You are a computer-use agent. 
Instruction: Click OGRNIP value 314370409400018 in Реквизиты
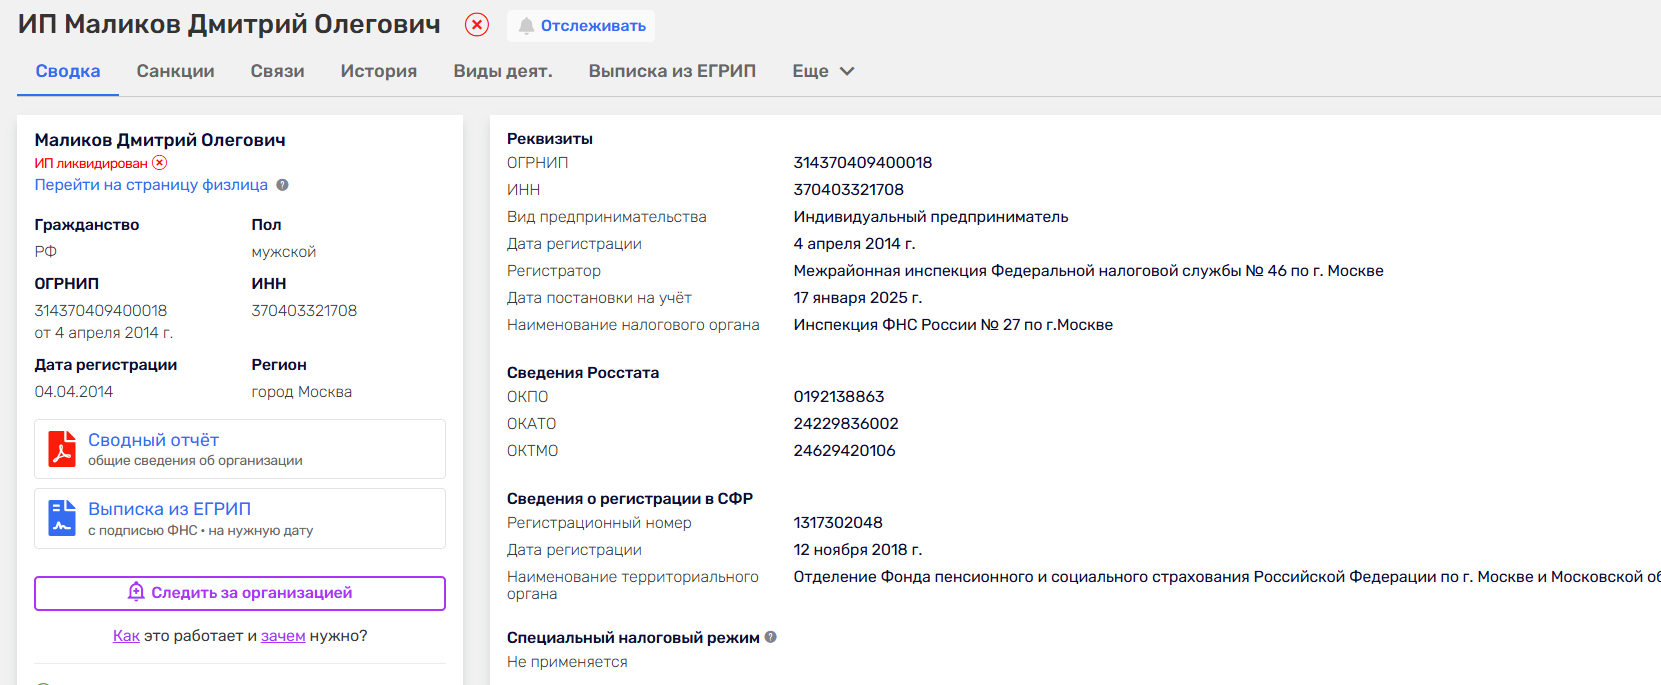863,163
